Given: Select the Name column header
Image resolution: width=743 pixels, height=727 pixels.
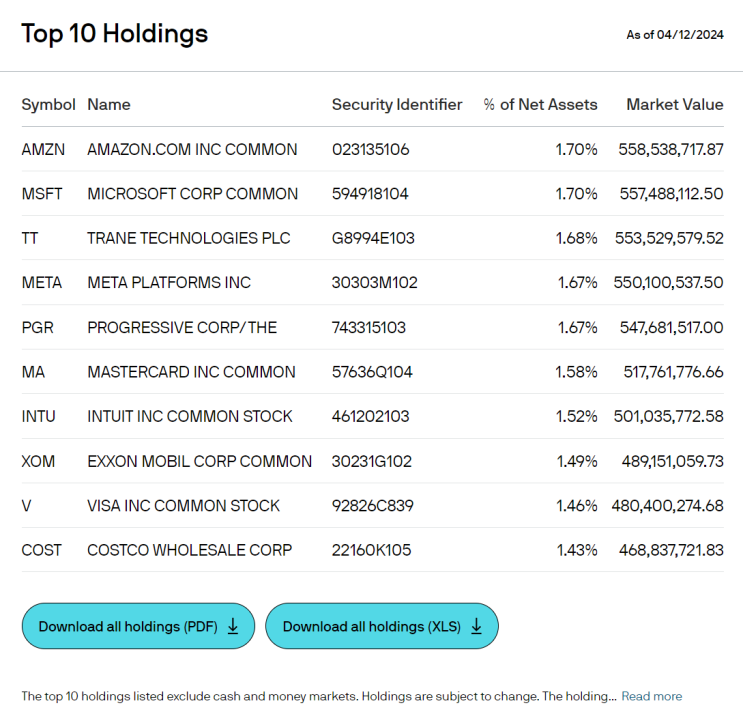Looking at the screenshot, I should 109,104.
